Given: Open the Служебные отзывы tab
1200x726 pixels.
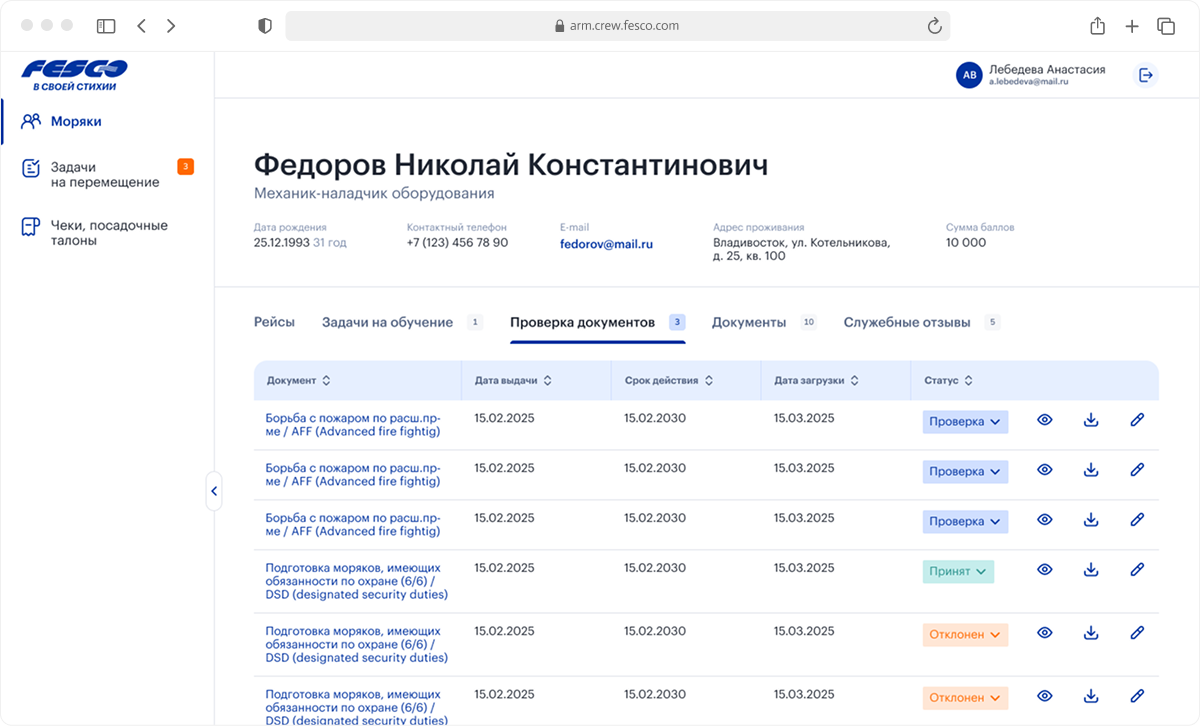Looking at the screenshot, I should 906,323.
